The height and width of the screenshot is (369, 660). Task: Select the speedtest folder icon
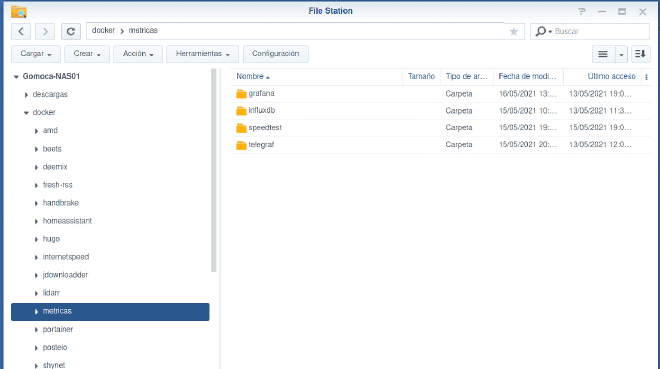tap(241, 127)
